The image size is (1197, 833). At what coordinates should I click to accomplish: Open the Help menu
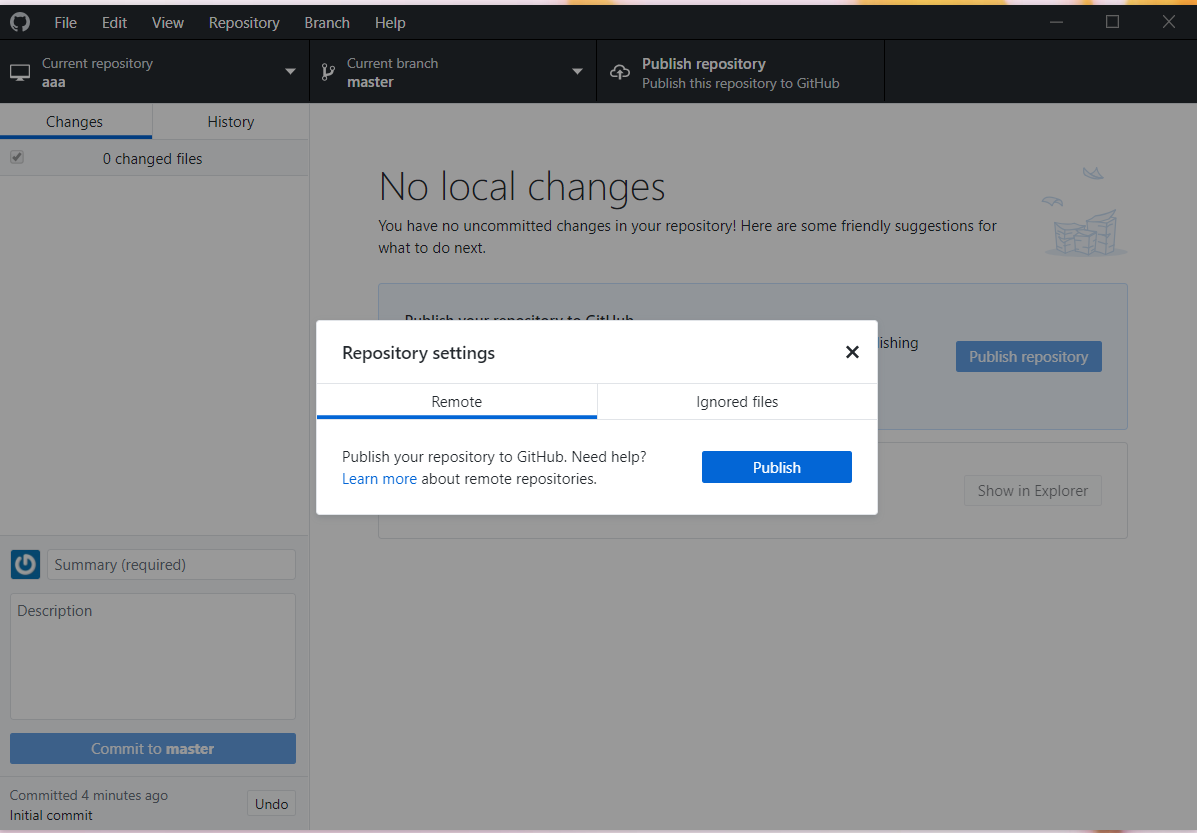(390, 23)
